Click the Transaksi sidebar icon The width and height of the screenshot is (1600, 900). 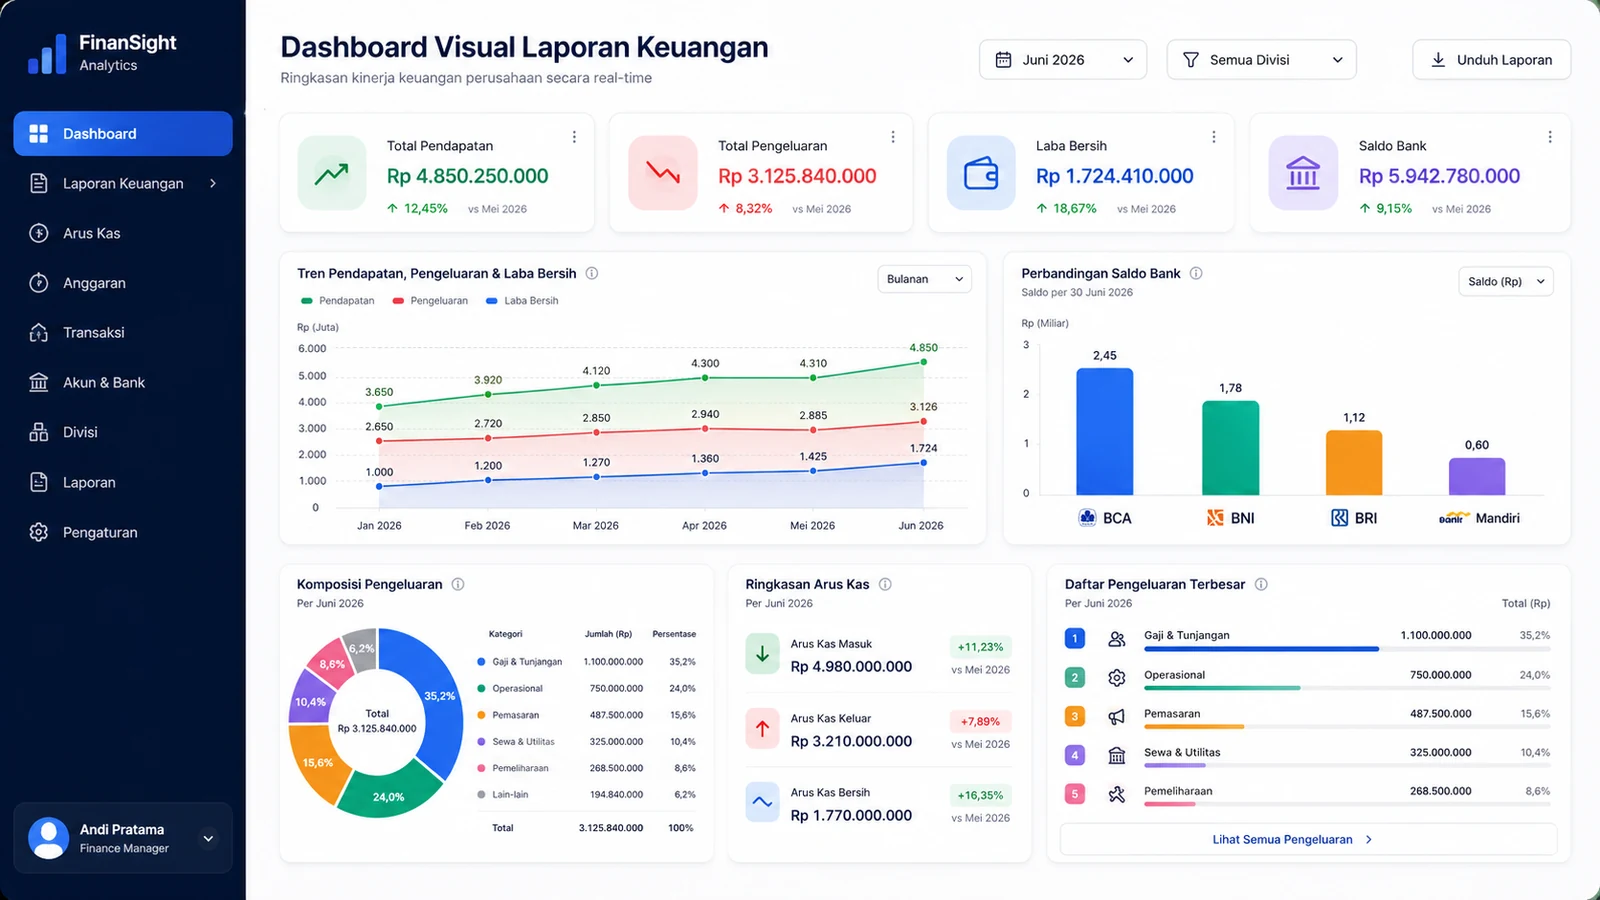(x=39, y=332)
